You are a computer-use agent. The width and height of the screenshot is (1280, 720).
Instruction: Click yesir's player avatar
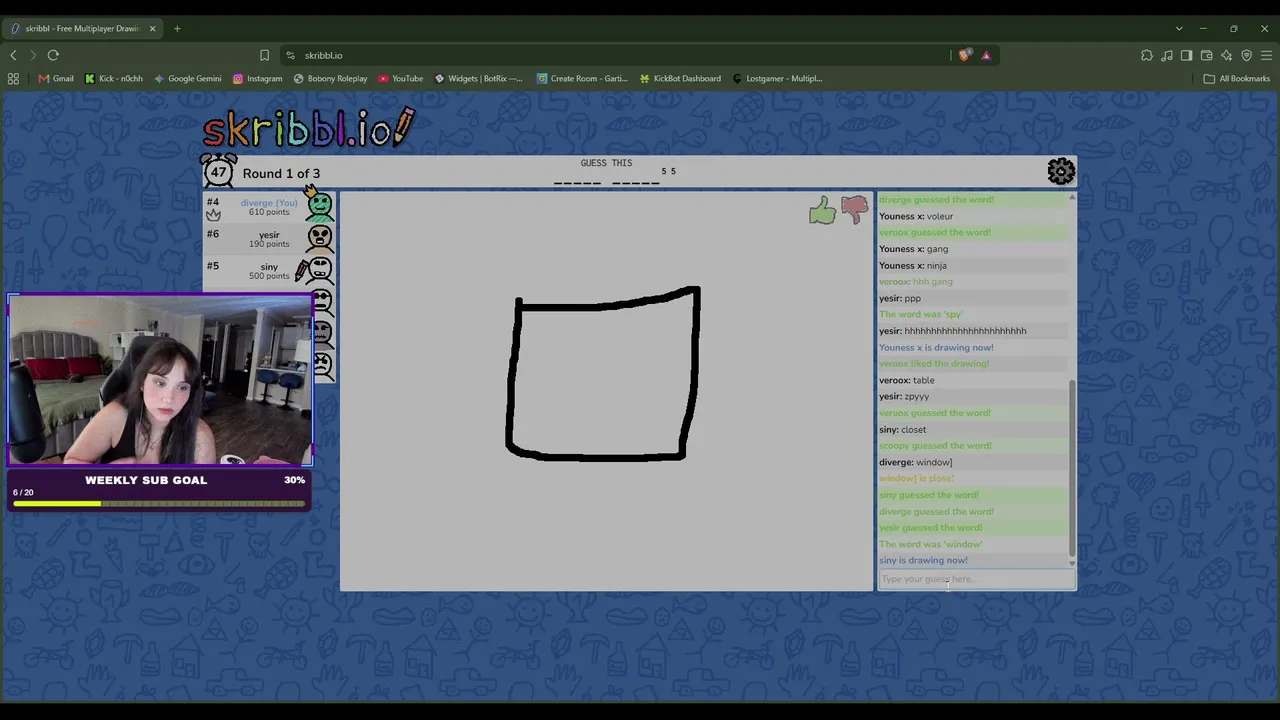[x=320, y=238]
